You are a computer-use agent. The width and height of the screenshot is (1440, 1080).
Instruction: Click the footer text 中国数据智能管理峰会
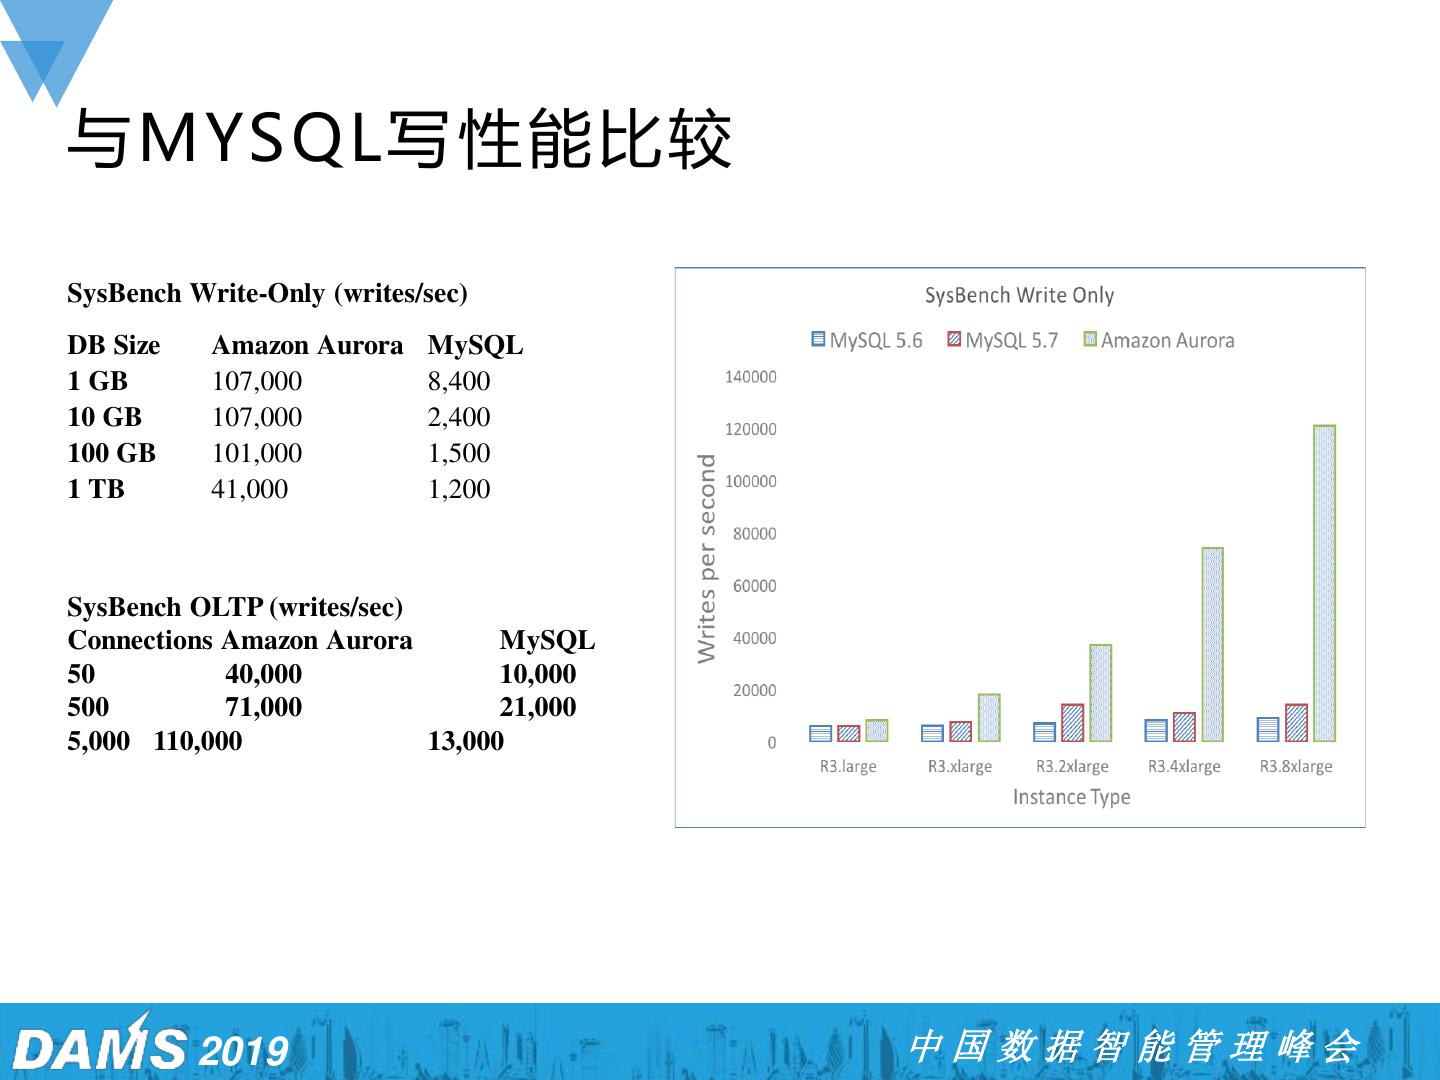click(1134, 1046)
